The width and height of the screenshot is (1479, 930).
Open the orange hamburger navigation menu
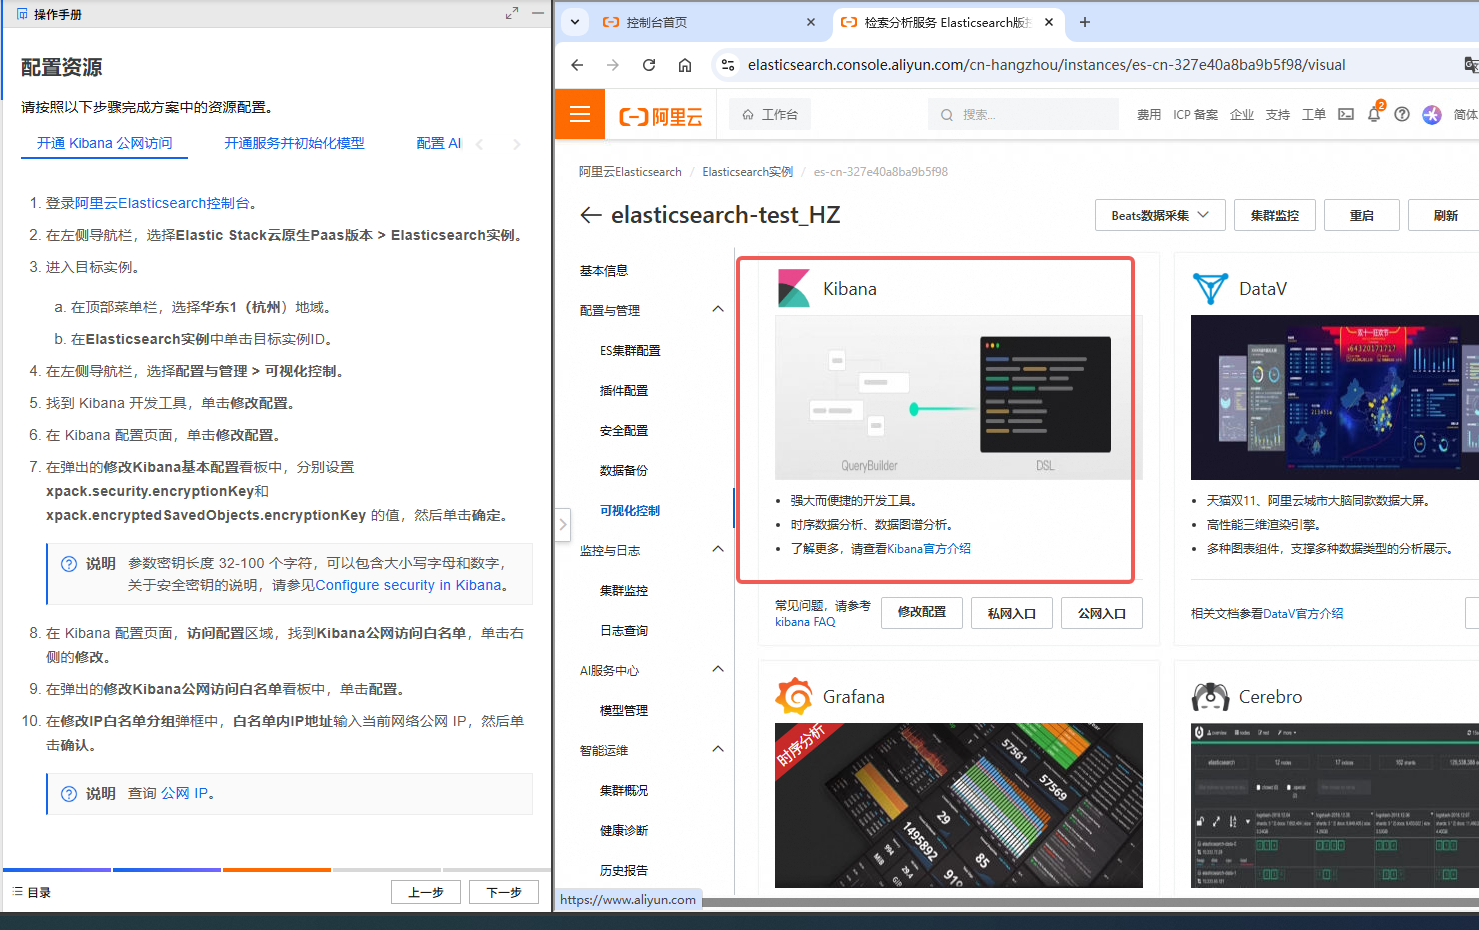580,114
